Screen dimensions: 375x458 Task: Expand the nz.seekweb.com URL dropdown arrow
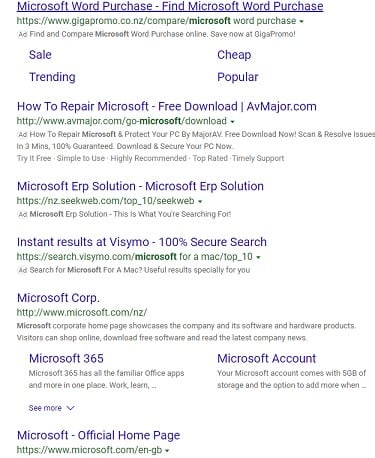click(200, 201)
